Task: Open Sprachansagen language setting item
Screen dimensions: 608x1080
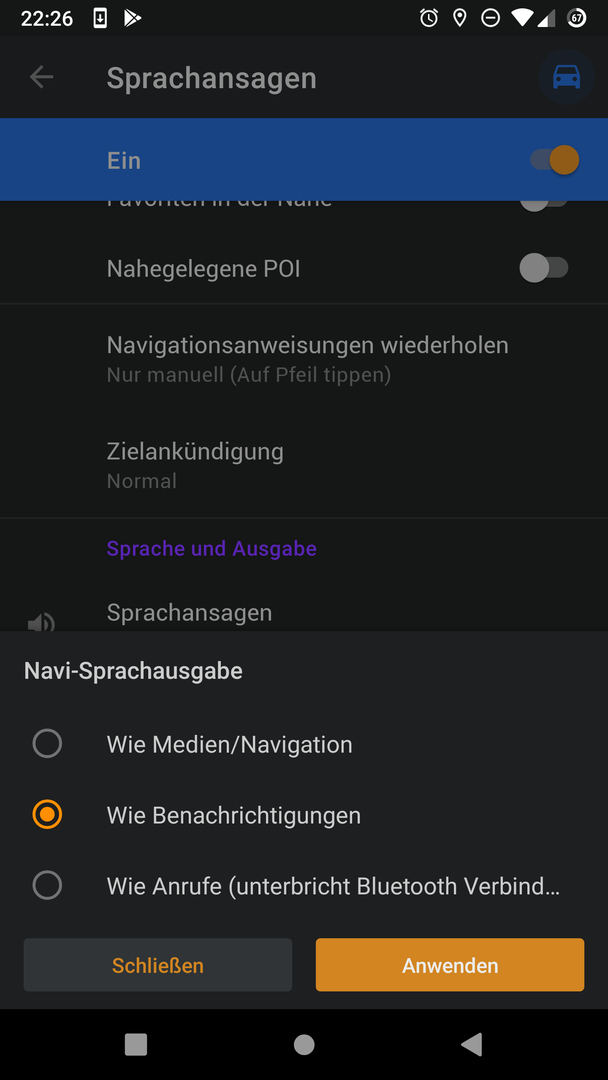Action: point(304,612)
